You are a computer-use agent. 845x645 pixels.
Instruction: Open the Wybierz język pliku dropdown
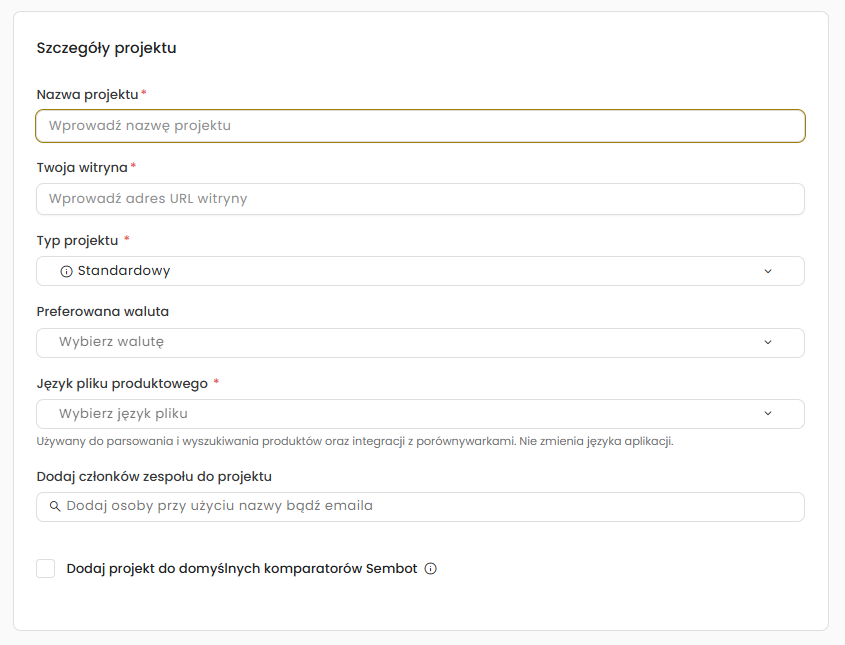pyautogui.click(x=420, y=413)
